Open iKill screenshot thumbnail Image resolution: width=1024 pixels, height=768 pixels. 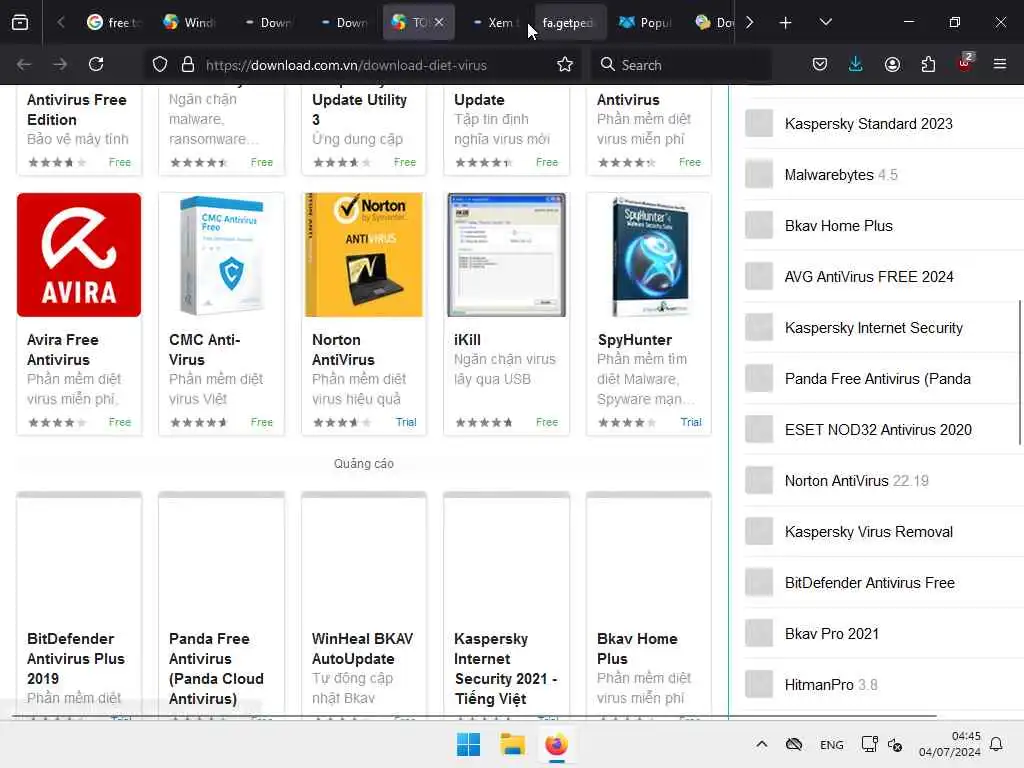click(506, 255)
